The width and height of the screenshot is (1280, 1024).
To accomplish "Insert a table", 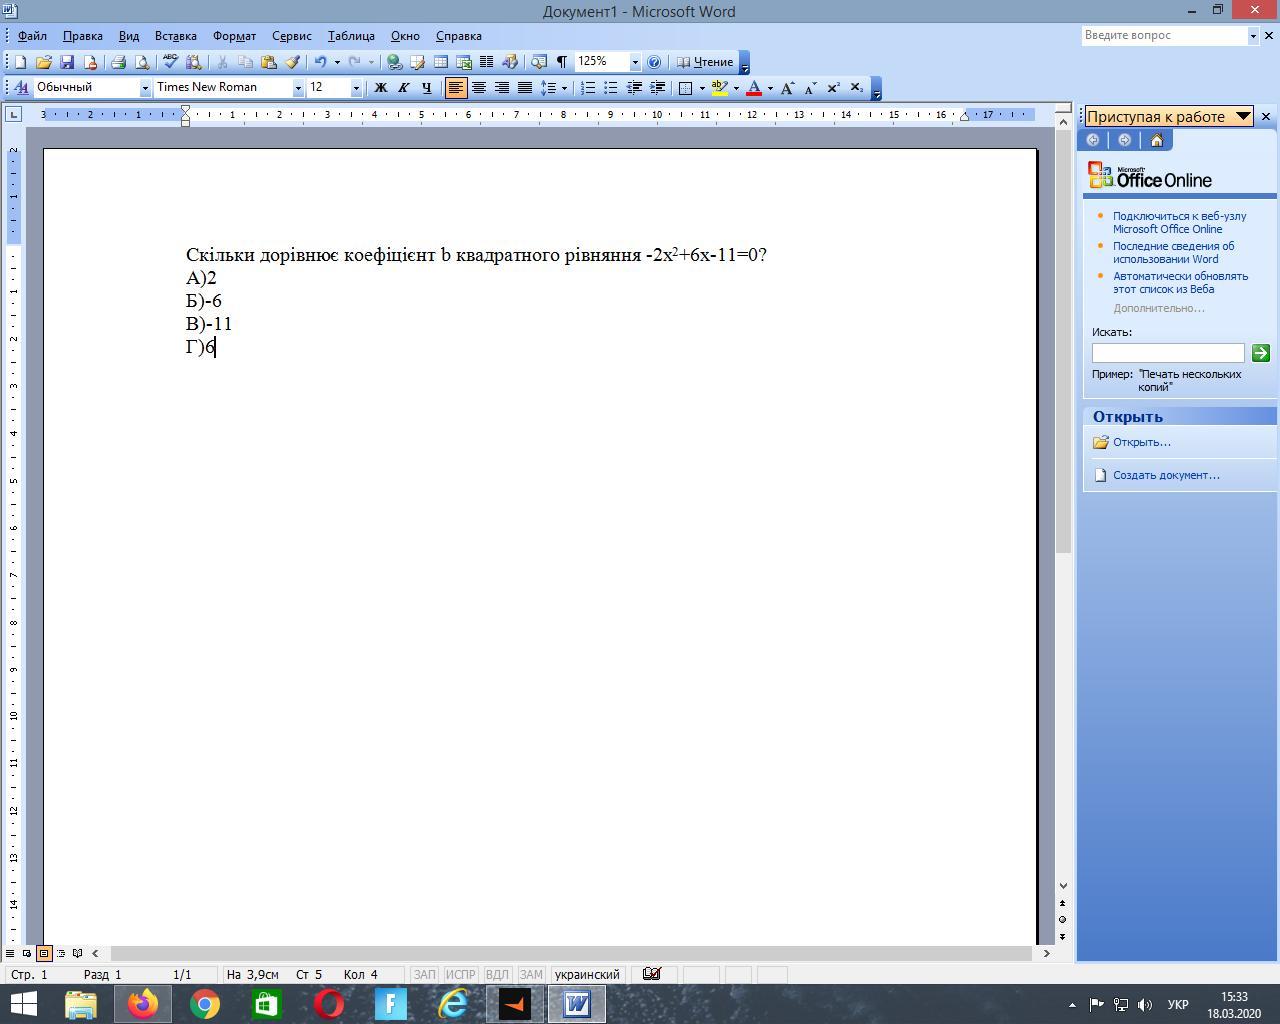I will click(x=440, y=62).
